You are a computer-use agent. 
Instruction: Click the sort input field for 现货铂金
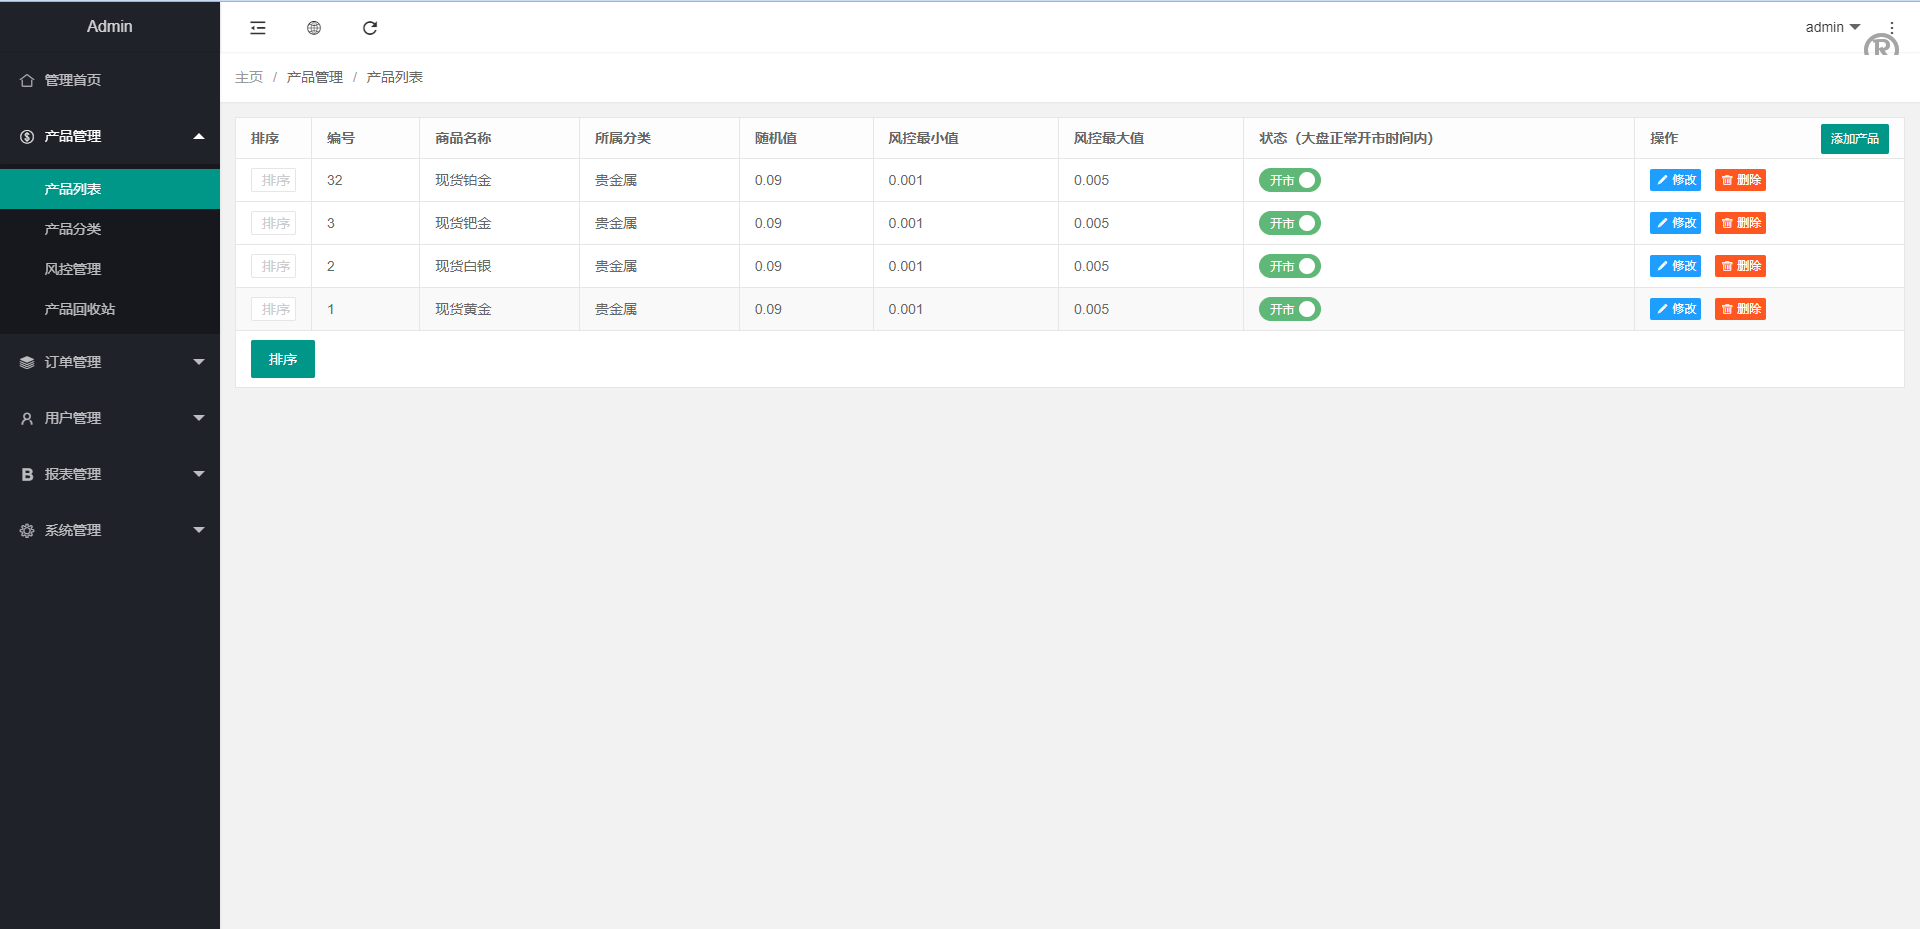click(273, 180)
